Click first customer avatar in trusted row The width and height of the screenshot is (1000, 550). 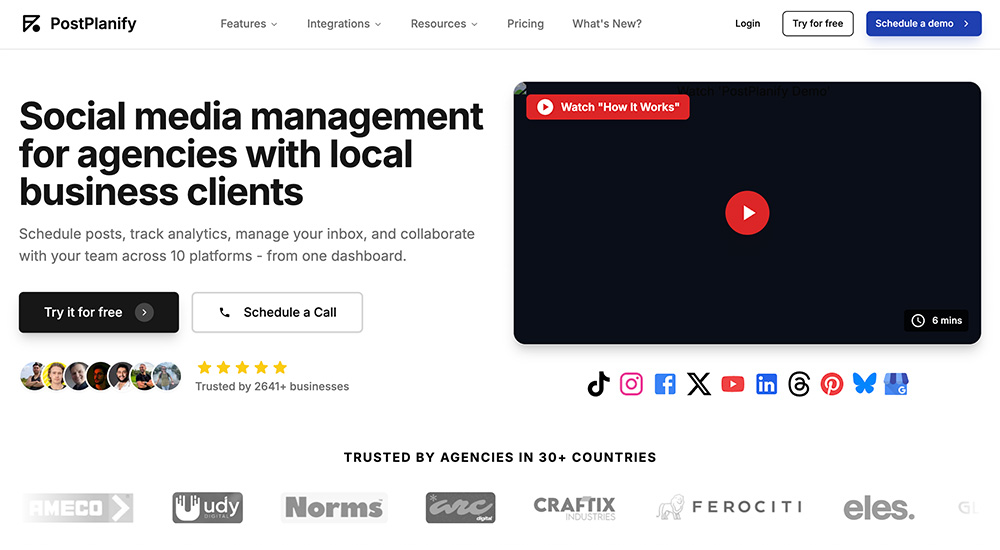(x=33, y=376)
